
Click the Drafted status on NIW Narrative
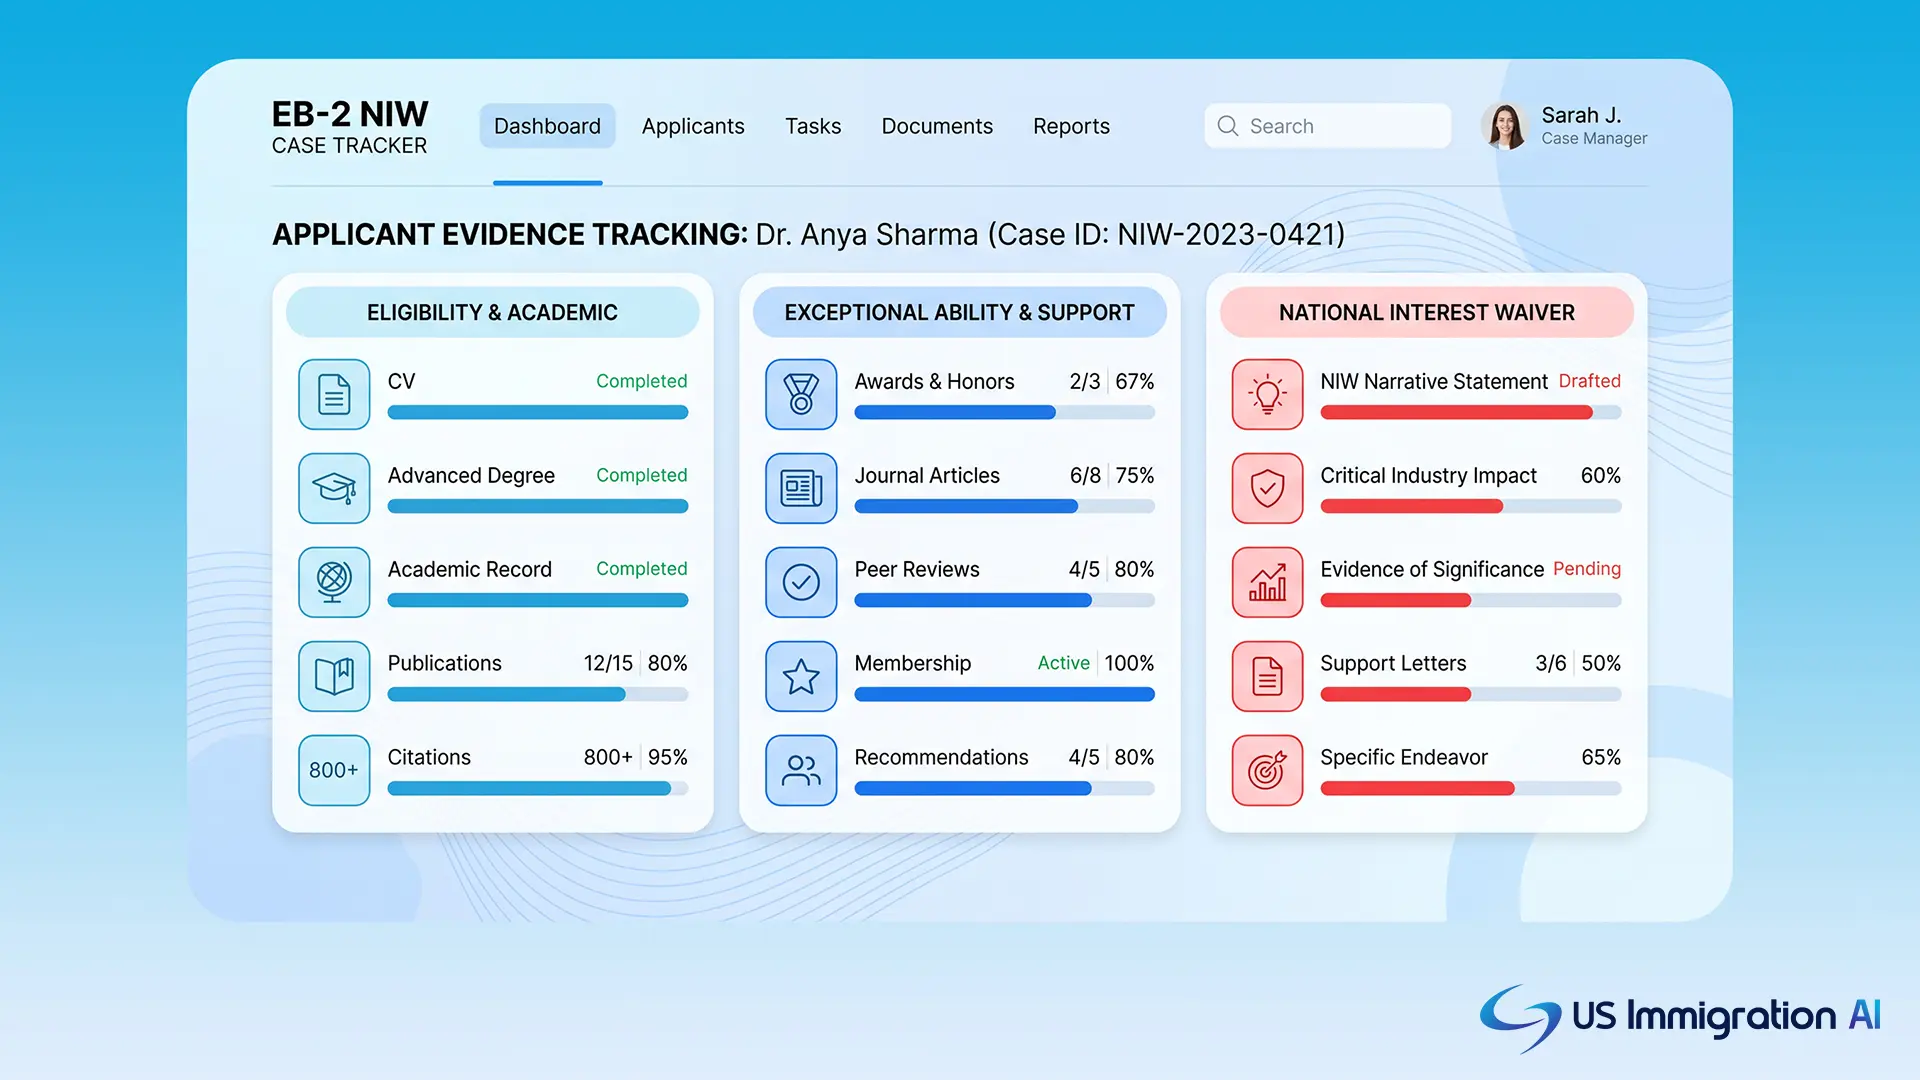point(1590,381)
